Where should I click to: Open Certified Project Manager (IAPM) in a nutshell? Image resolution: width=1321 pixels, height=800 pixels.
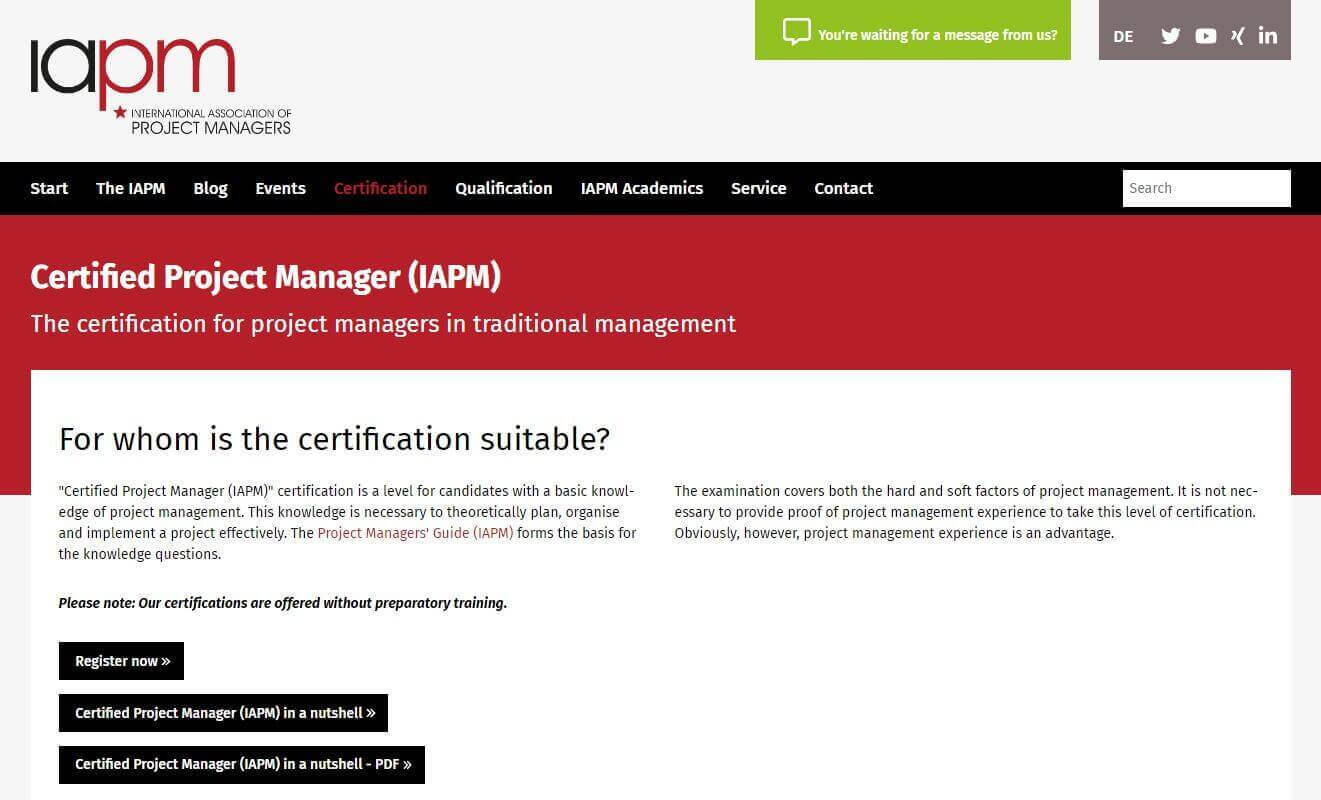click(223, 713)
